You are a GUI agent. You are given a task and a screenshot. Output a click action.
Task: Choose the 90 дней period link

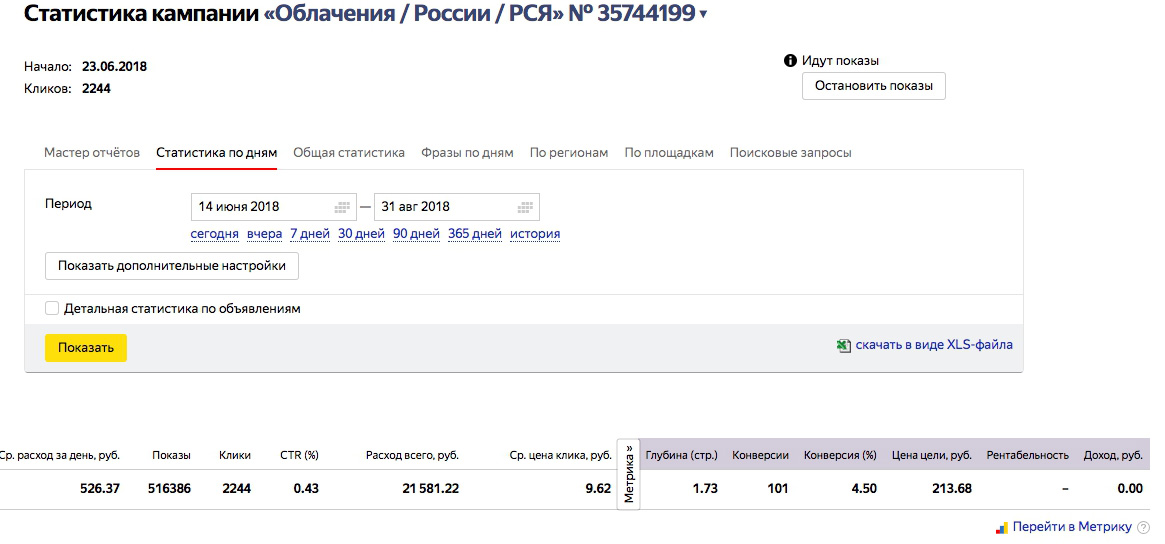(416, 234)
